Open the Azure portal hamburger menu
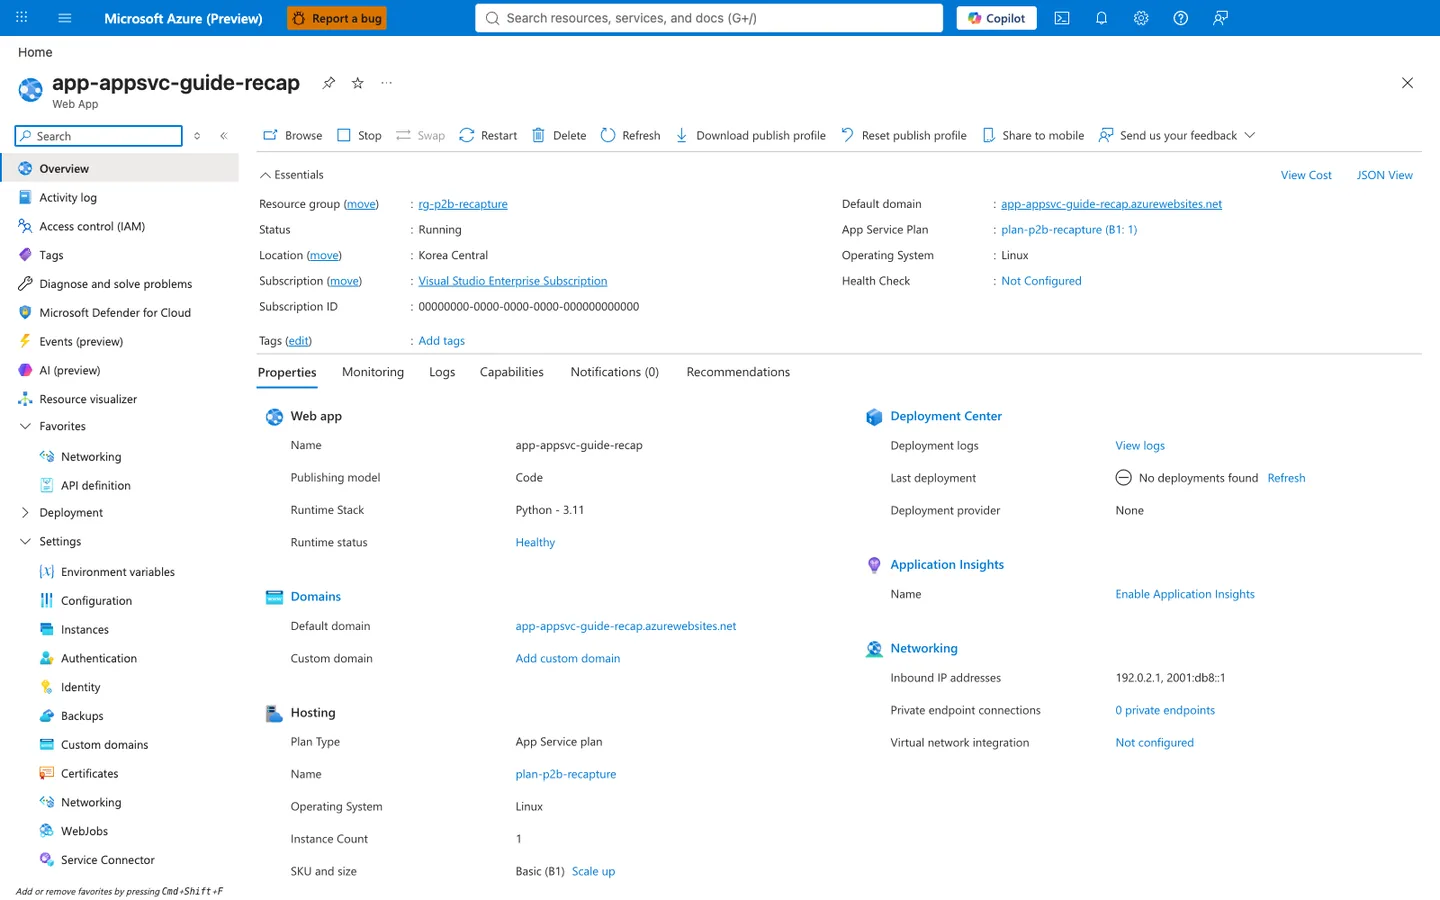The image size is (1440, 900). point(65,18)
